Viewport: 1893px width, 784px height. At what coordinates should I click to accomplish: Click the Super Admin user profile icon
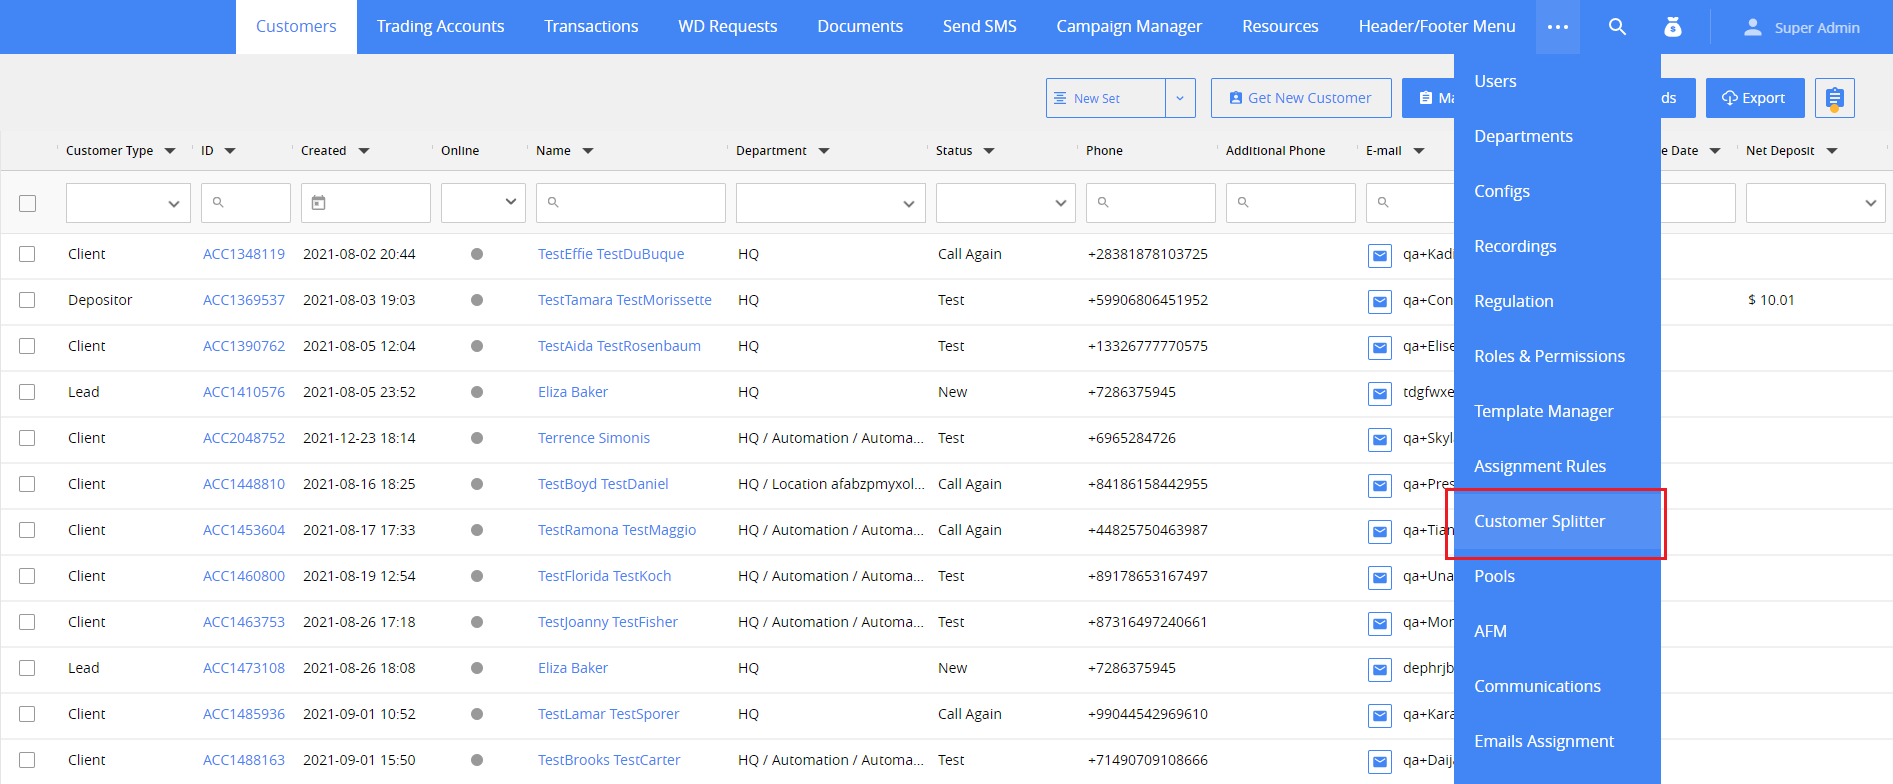pyautogui.click(x=1752, y=28)
